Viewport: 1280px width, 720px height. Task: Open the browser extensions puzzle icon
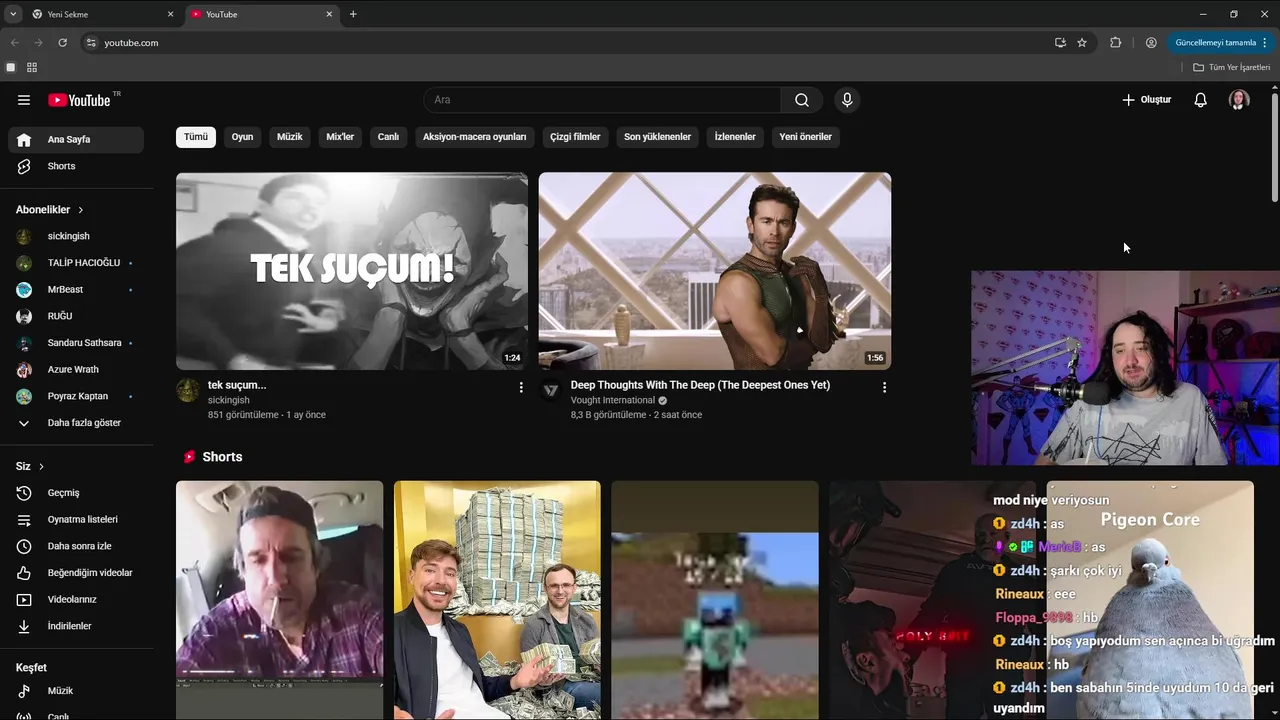pos(1116,43)
